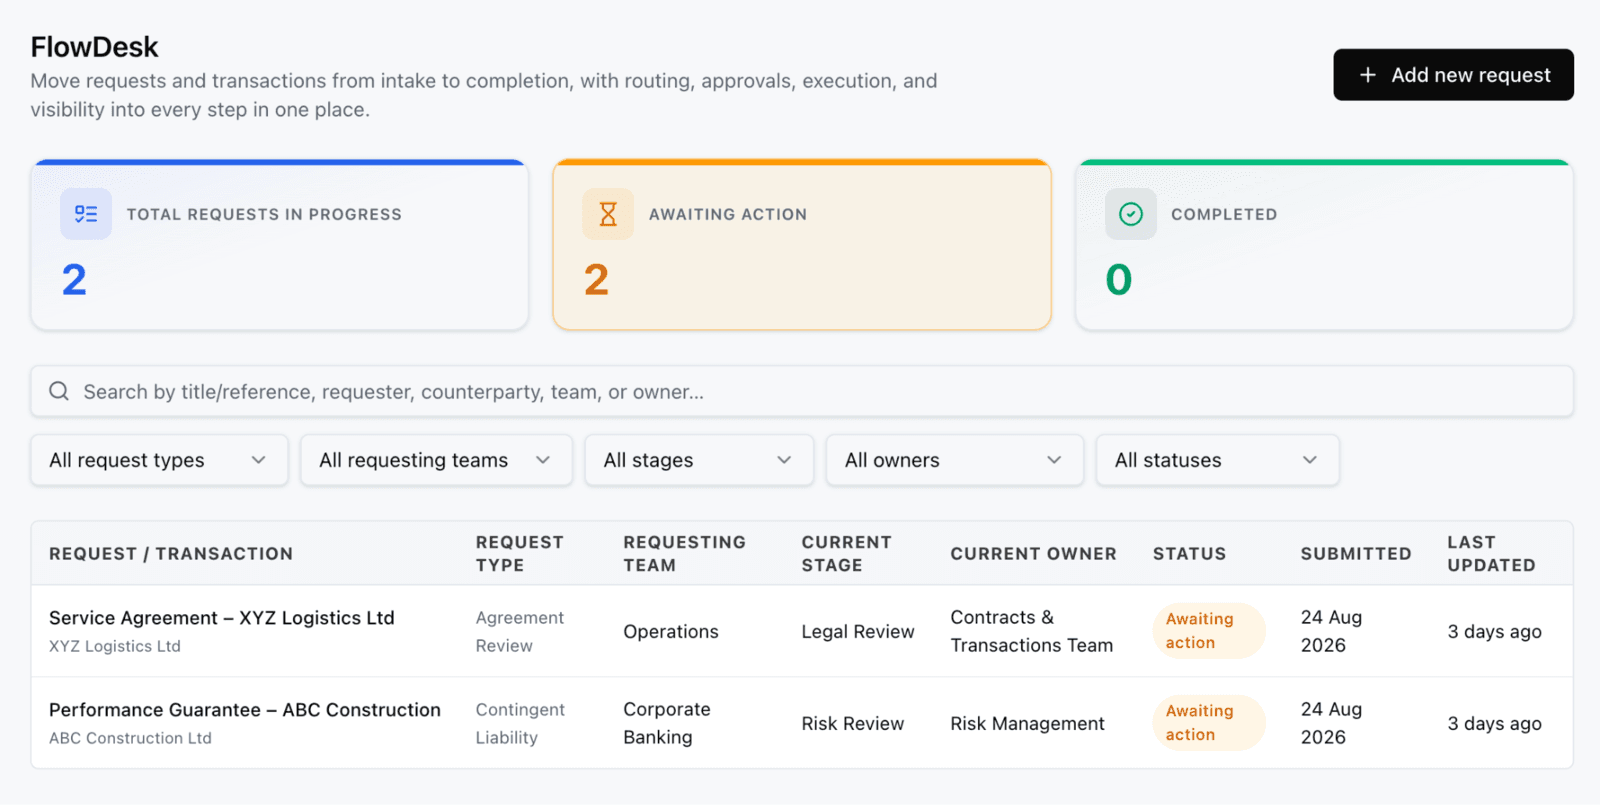Viewport: 1600px width, 805px height.
Task: Expand the All requesting teams filter
Action: tap(436, 460)
